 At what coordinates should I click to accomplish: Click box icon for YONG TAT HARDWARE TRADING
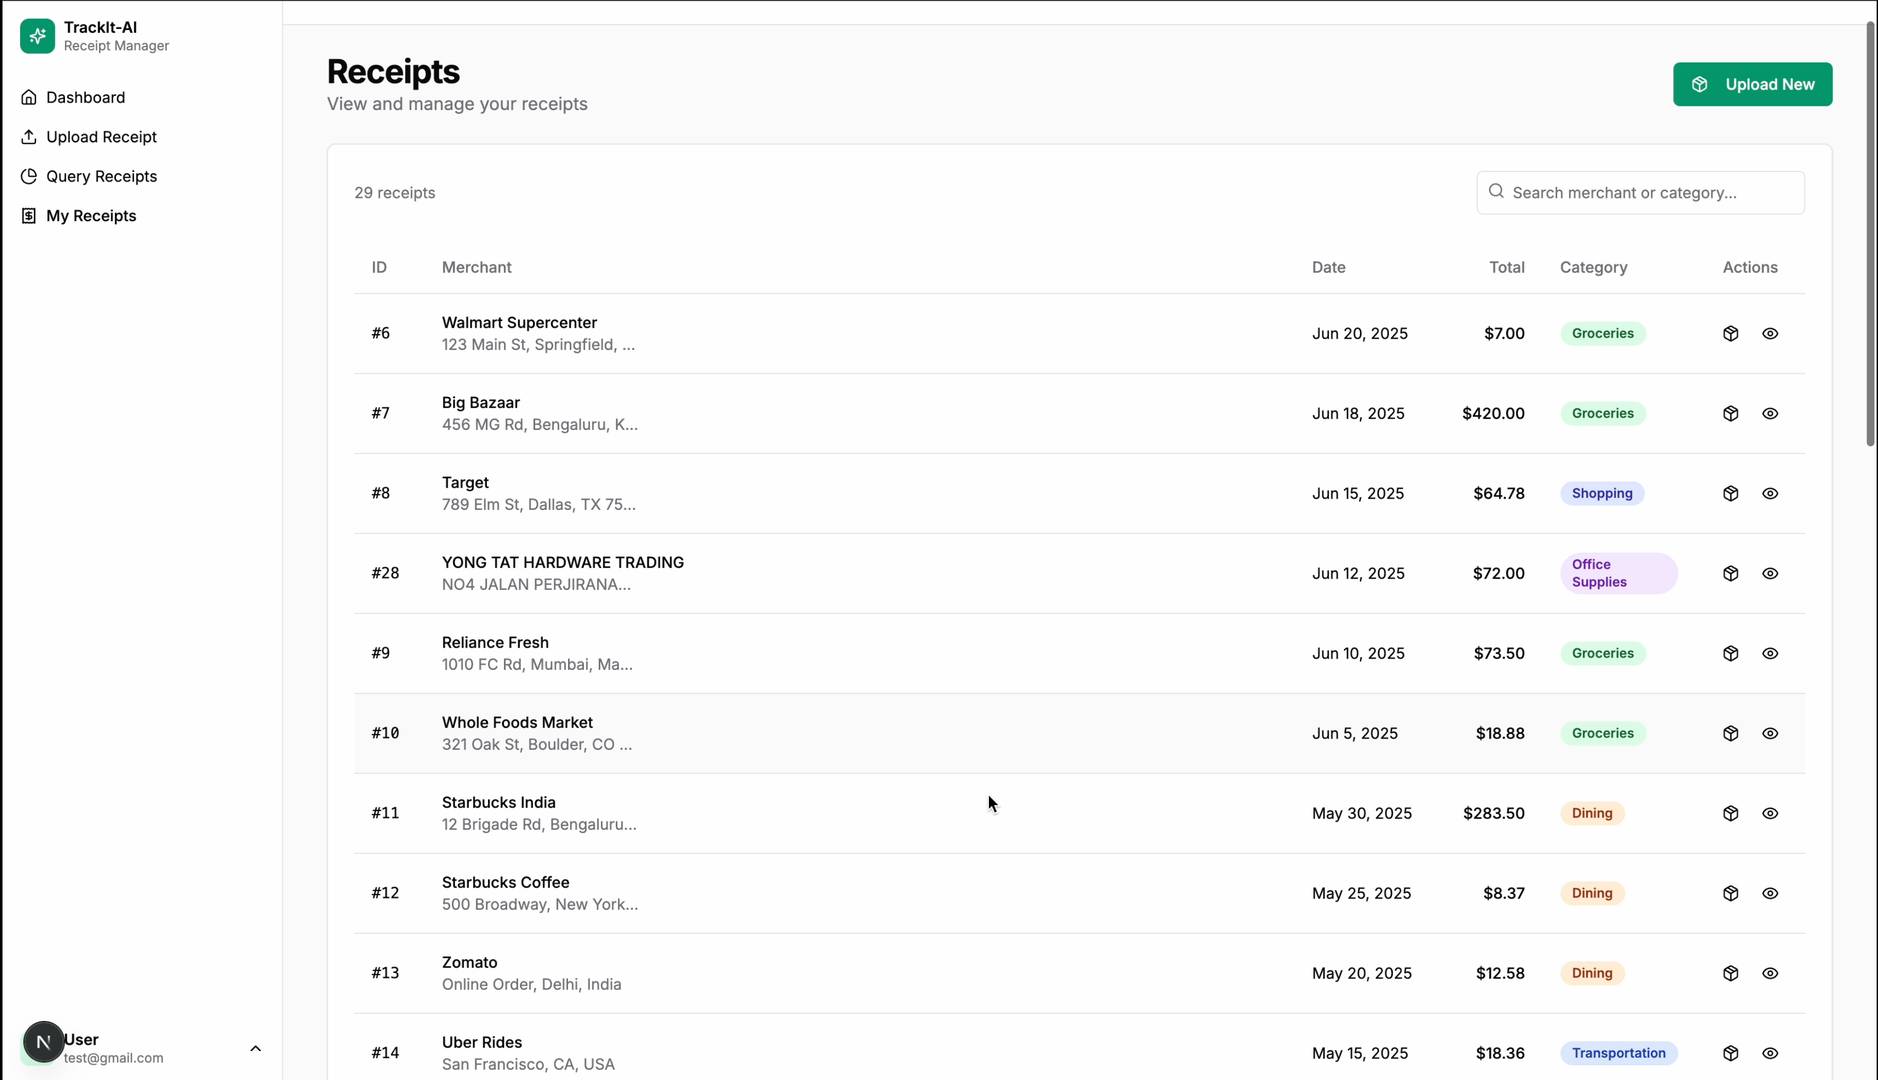pyautogui.click(x=1731, y=573)
